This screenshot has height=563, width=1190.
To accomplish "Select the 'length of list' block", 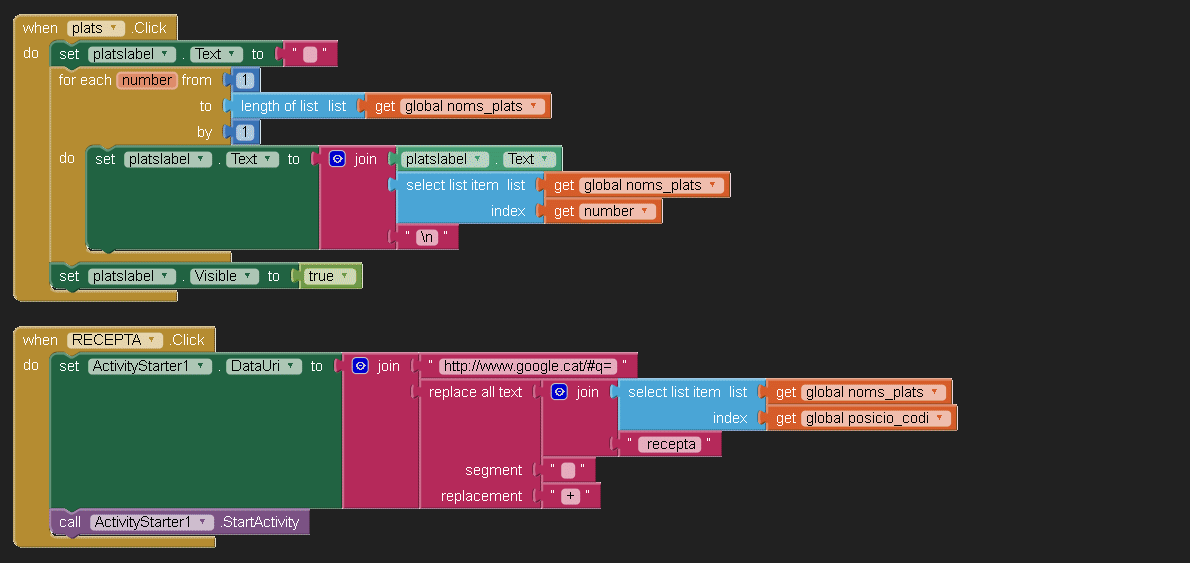I will click(x=280, y=106).
